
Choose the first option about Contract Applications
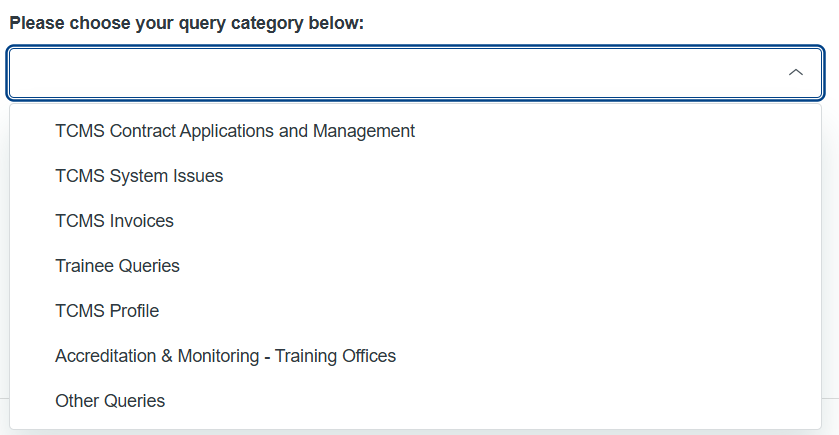[235, 131]
